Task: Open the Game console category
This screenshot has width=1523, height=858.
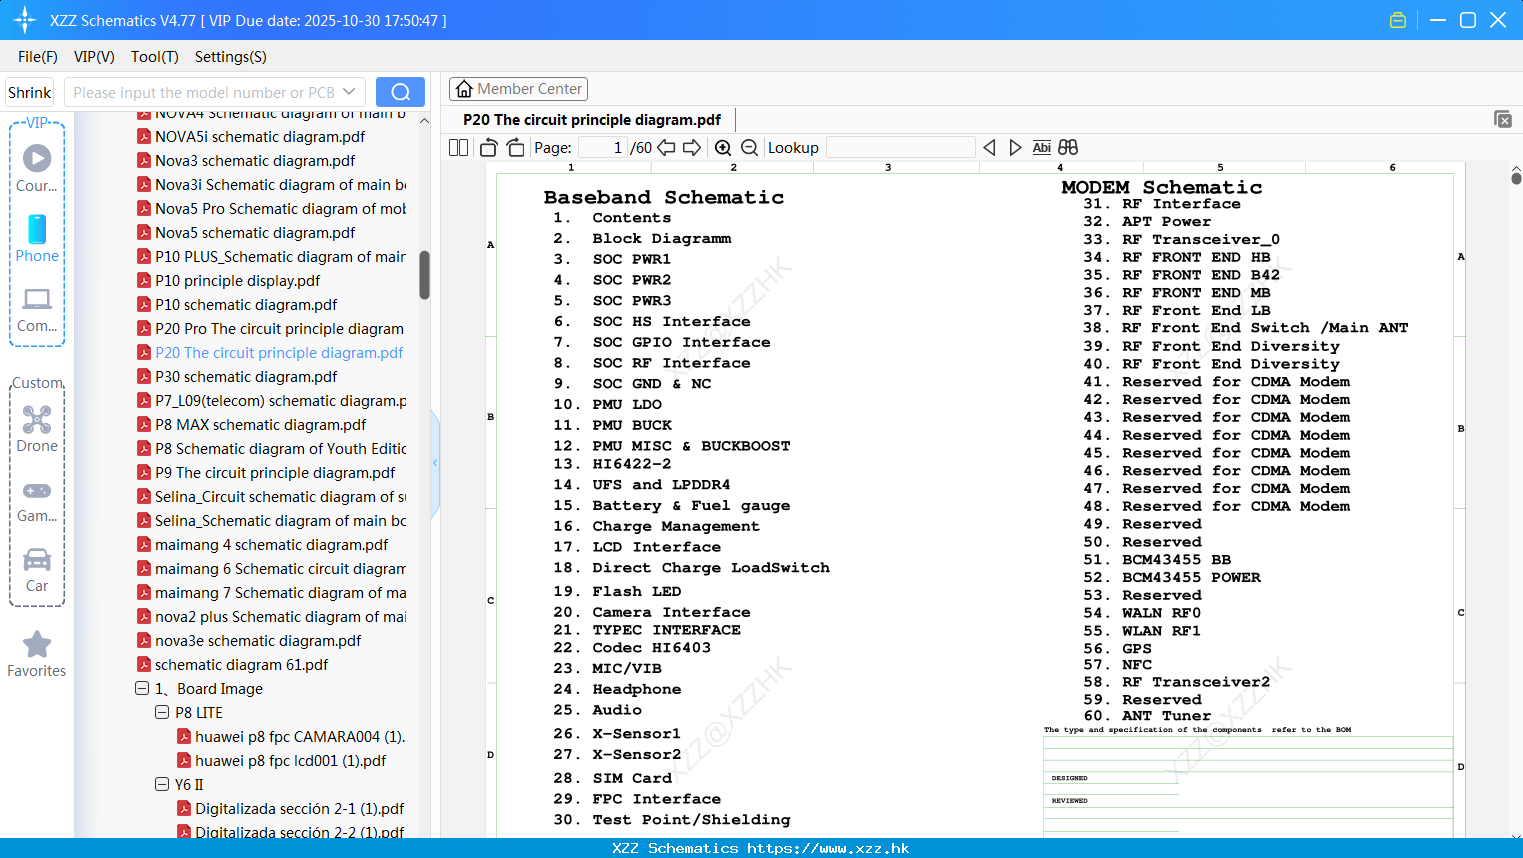Action: coord(37,500)
